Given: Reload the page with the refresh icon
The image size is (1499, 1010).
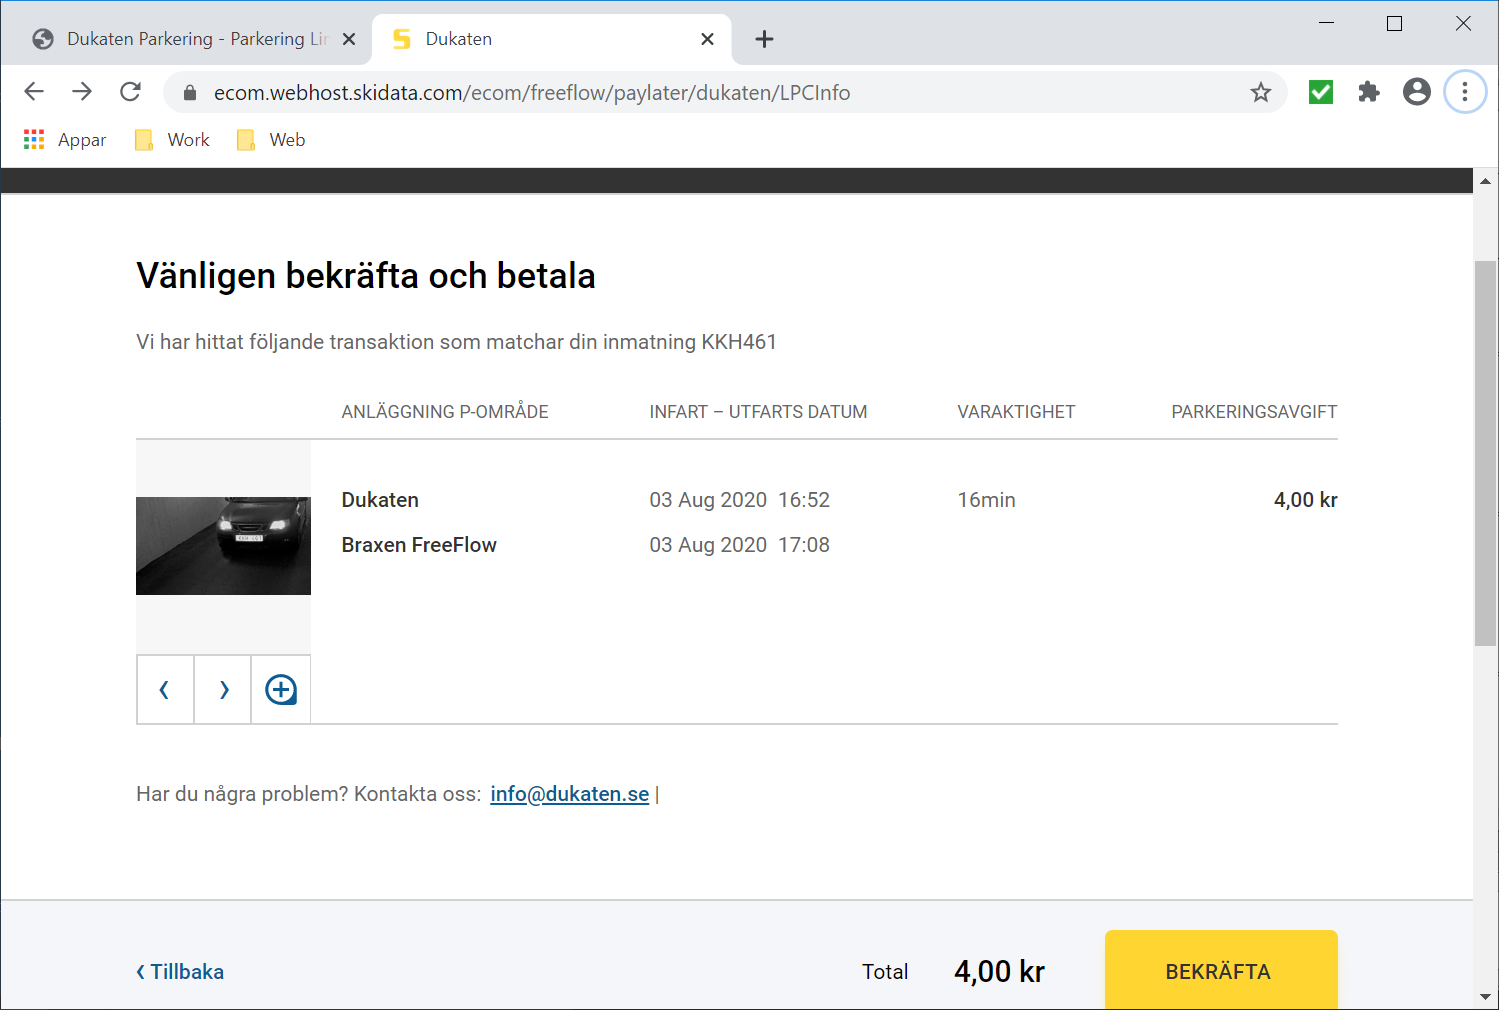Looking at the screenshot, I should click(130, 92).
